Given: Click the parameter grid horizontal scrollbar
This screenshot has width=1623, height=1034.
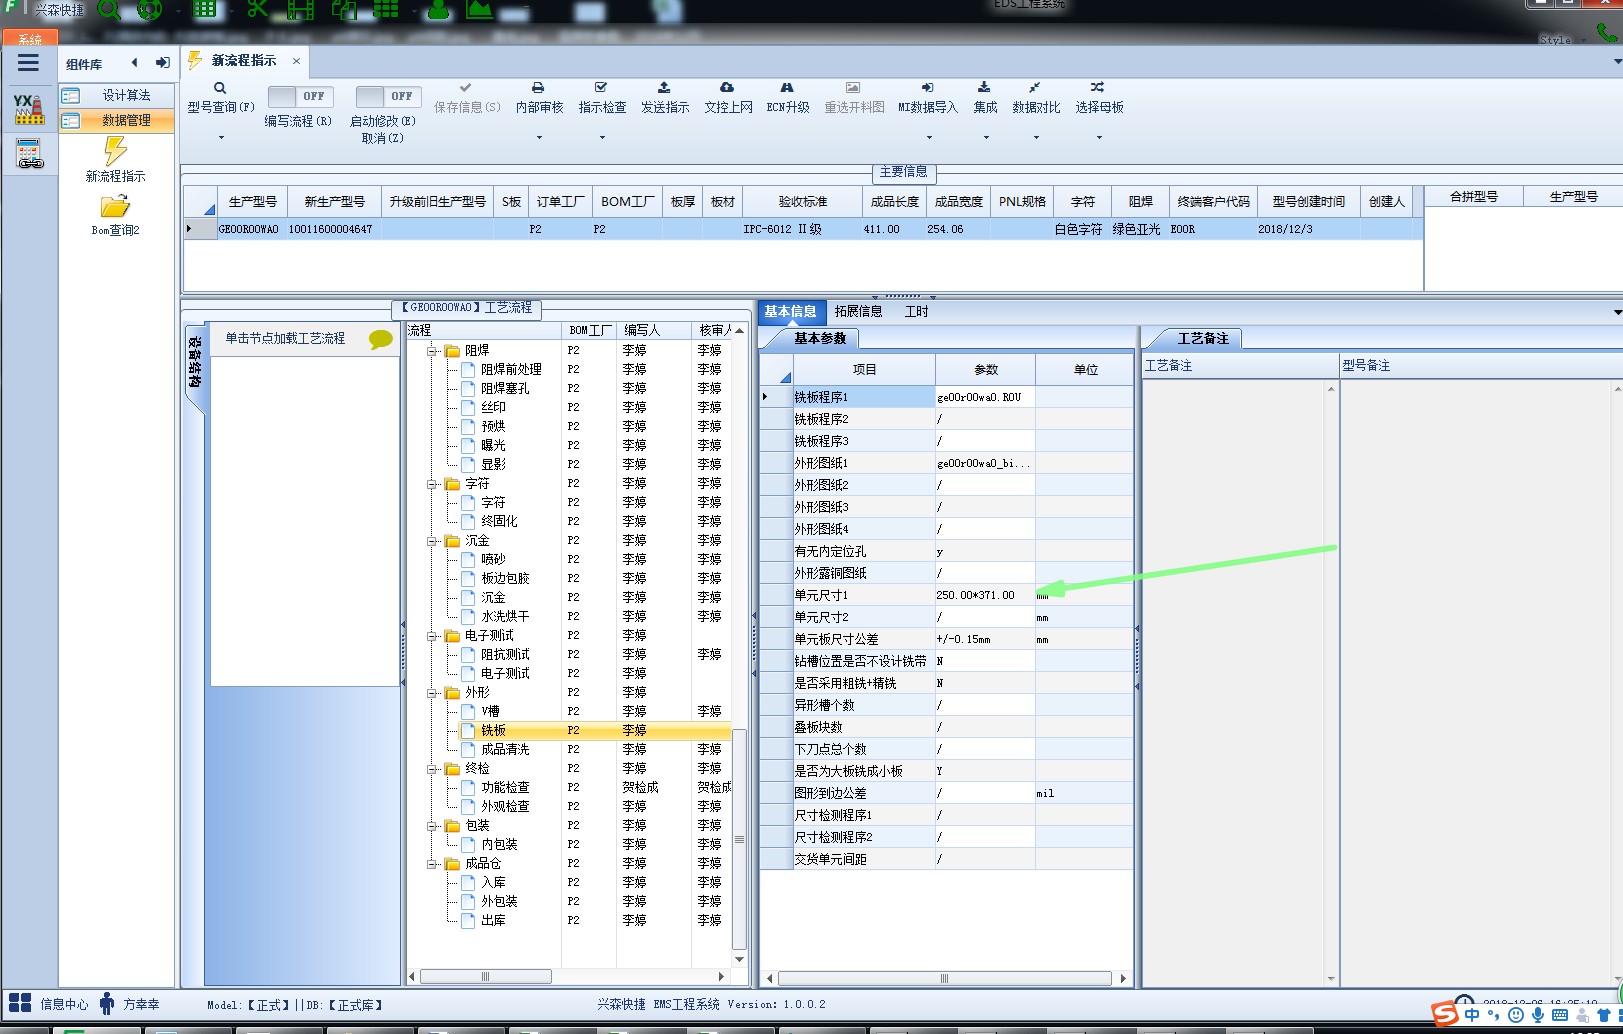Looking at the screenshot, I should (944, 978).
